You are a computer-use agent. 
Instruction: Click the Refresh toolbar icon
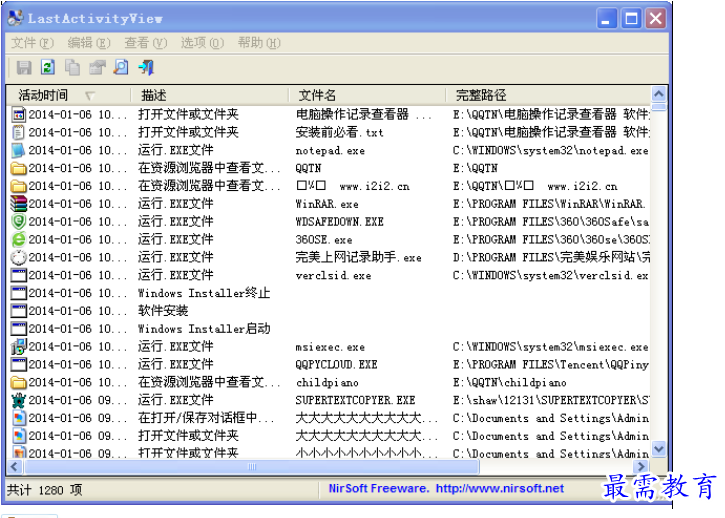[x=48, y=68]
